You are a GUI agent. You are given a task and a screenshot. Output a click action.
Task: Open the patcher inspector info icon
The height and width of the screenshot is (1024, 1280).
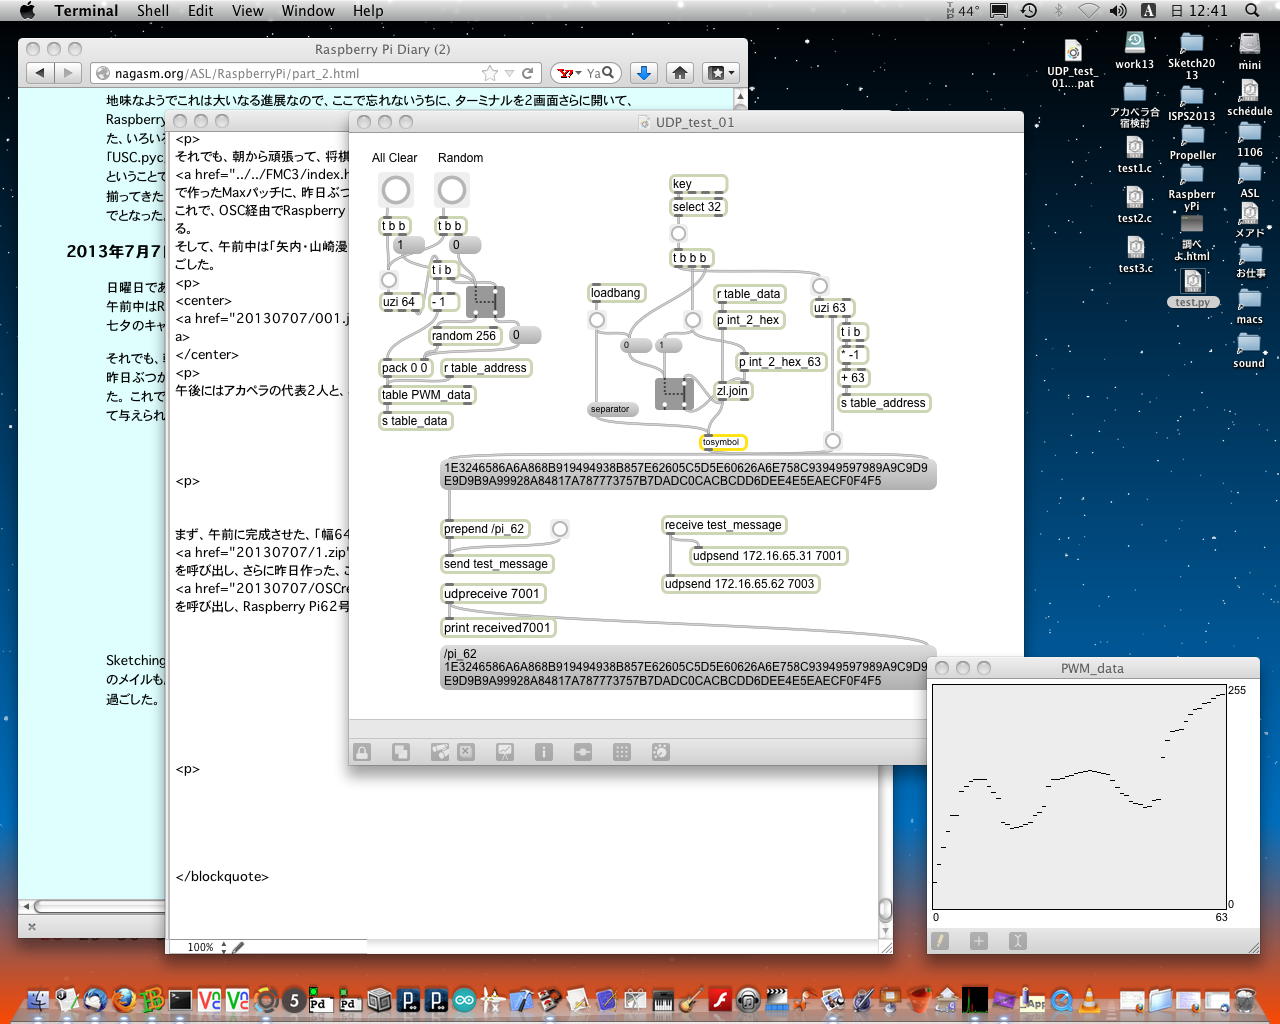pyautogui.click(x=543, y=752)
